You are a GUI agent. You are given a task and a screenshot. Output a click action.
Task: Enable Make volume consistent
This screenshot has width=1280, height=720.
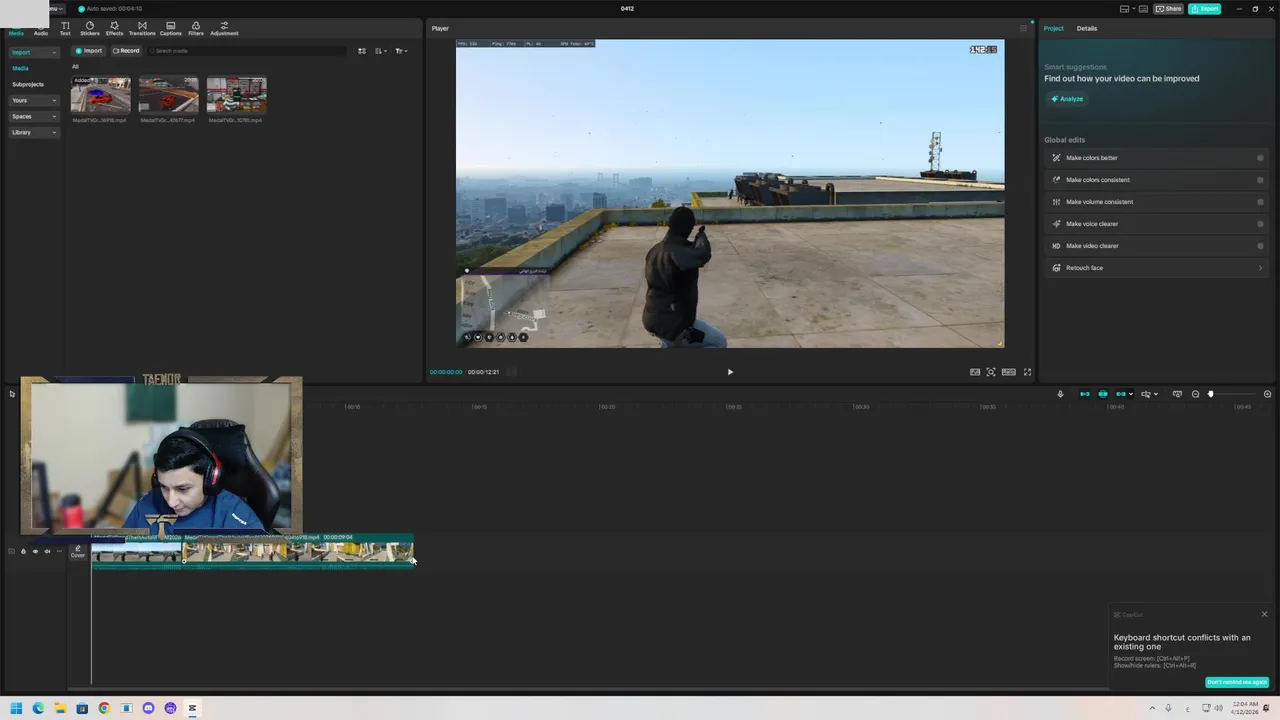[x=1260, y=202]
